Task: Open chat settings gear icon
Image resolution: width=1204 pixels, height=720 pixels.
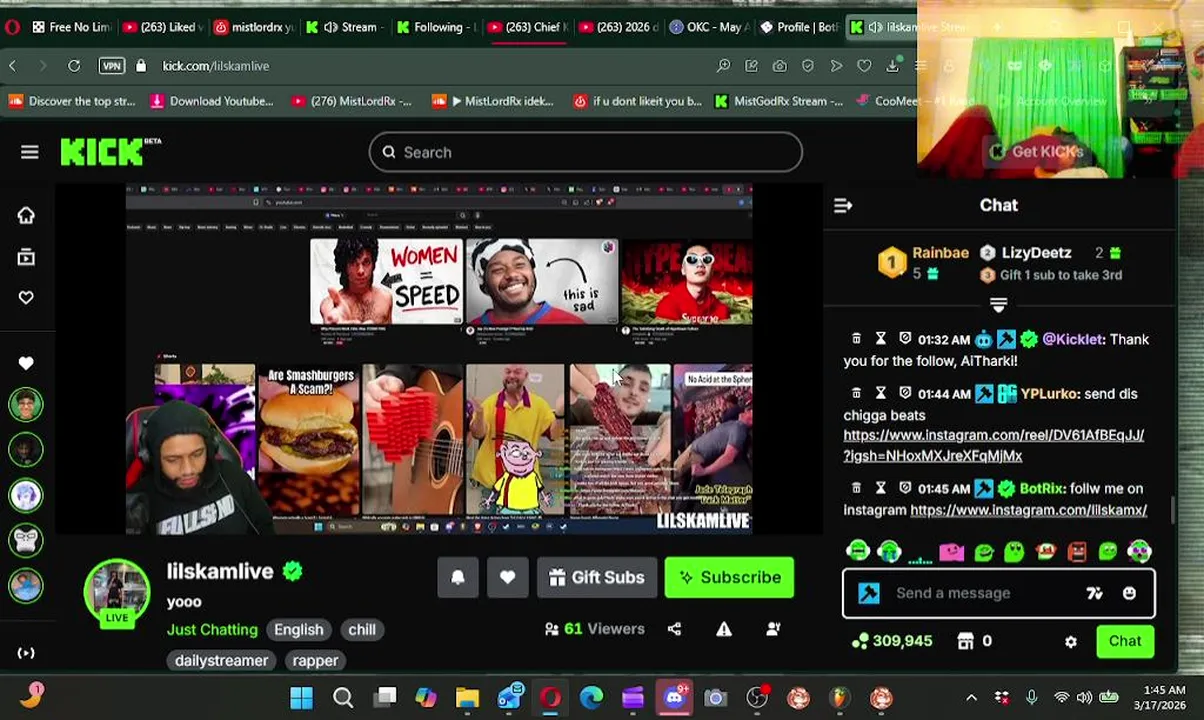Action: 1071,642
